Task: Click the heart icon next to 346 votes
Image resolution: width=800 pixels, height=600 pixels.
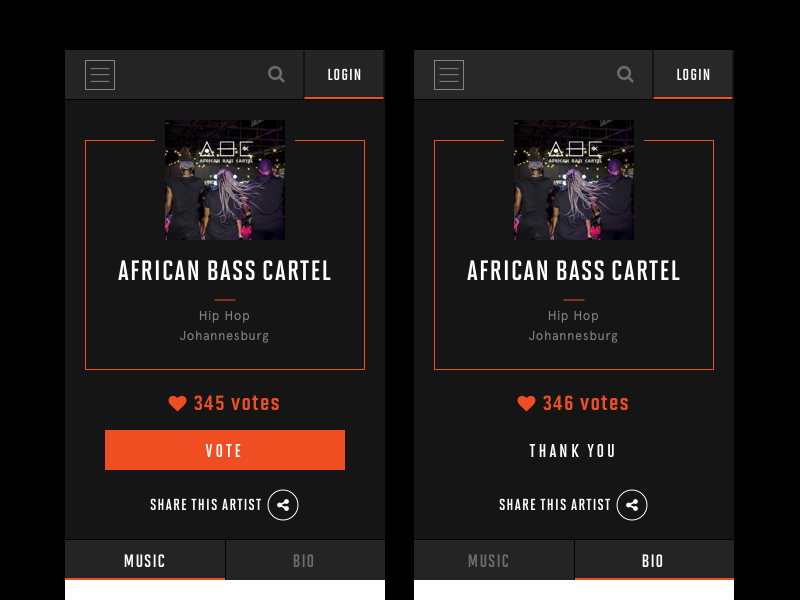Action: point(527,403)
